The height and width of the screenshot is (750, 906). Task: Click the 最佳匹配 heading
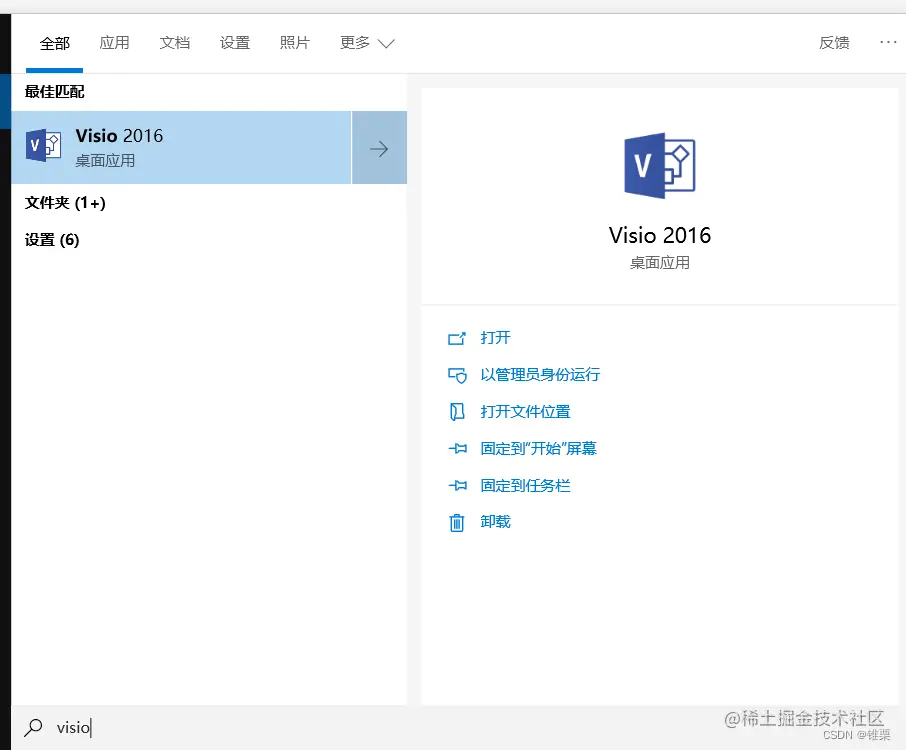pyautogui.click(x=54, y=92)
